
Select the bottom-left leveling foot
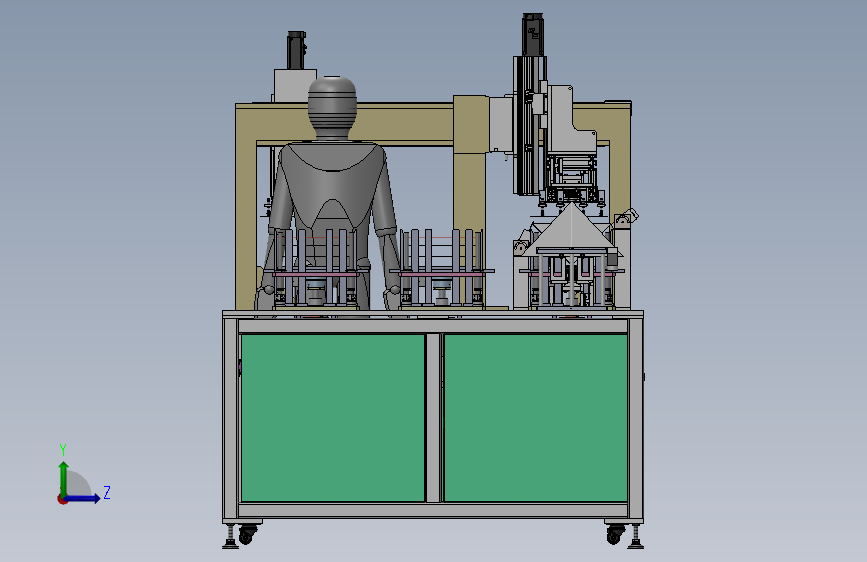pos(230,537)
